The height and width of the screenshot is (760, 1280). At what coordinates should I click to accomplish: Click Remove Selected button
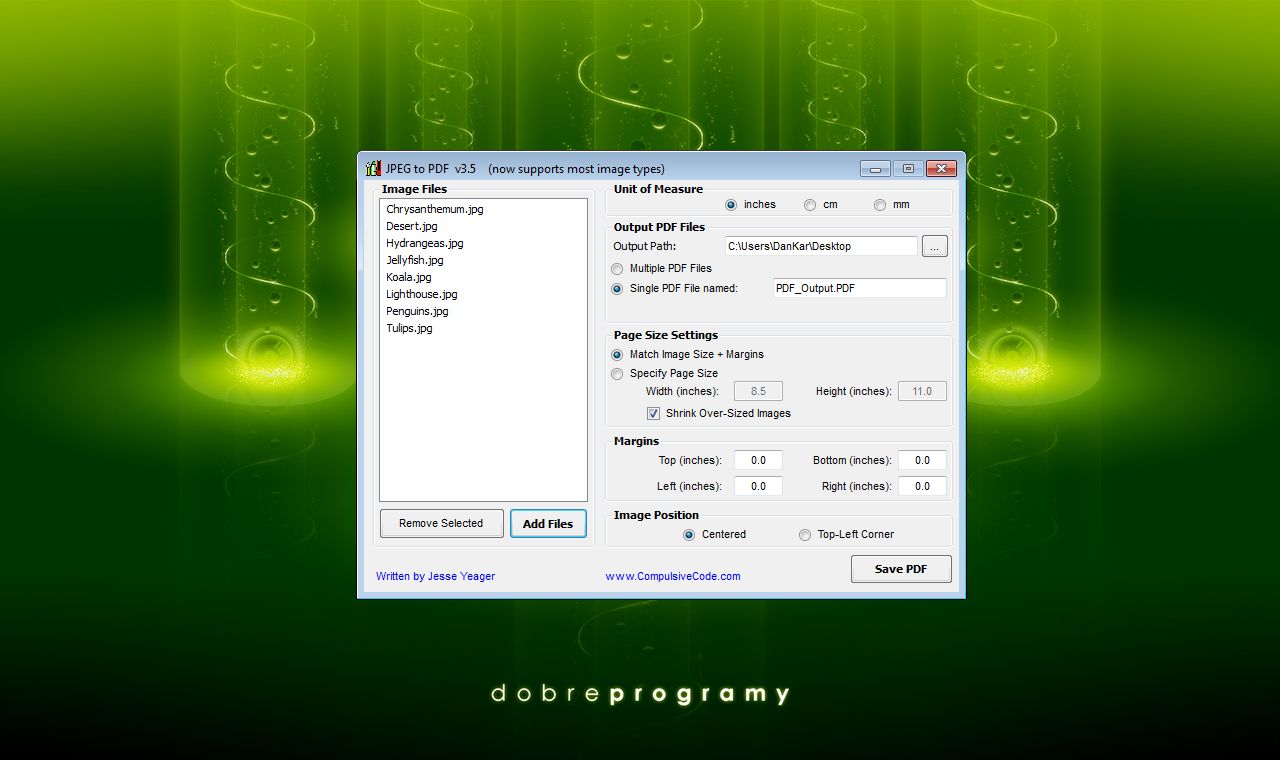point(441,523)
